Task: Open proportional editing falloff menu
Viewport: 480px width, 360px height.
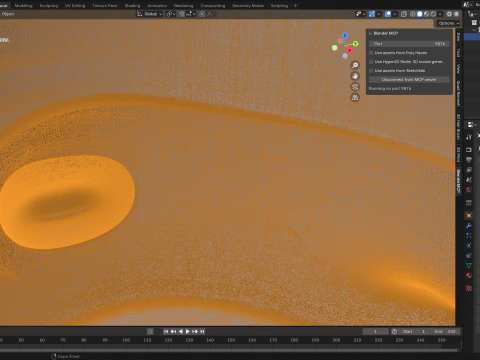Action: click(x=210, y=14)
